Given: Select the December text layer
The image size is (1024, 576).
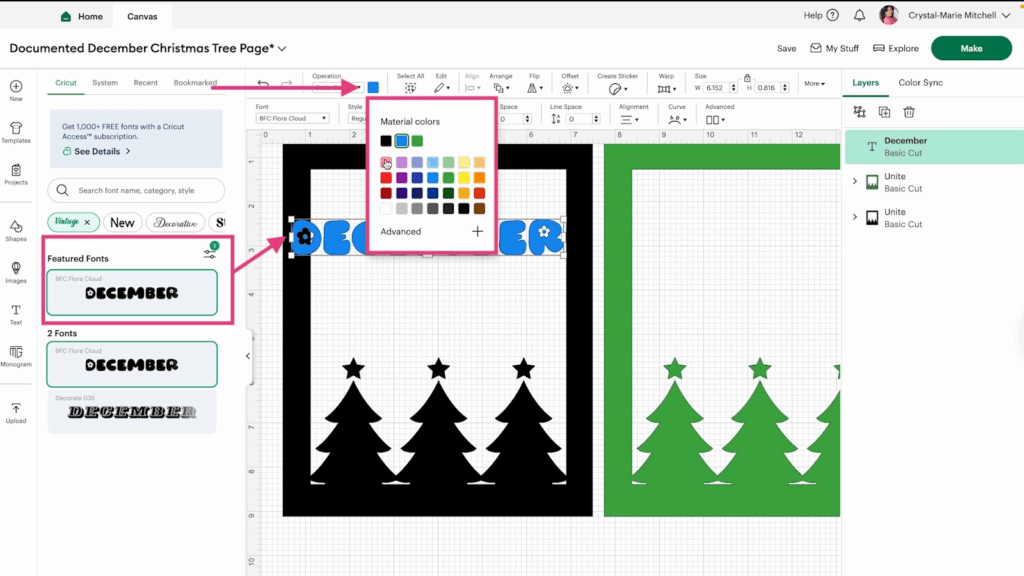Looking at the screenshot, I should [934, 146].
